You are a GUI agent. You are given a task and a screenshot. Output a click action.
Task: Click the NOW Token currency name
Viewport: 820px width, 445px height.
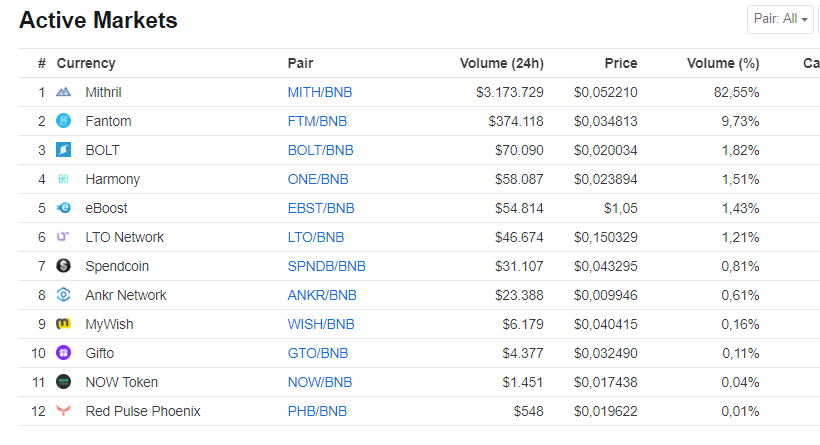(x=121, y=382)
